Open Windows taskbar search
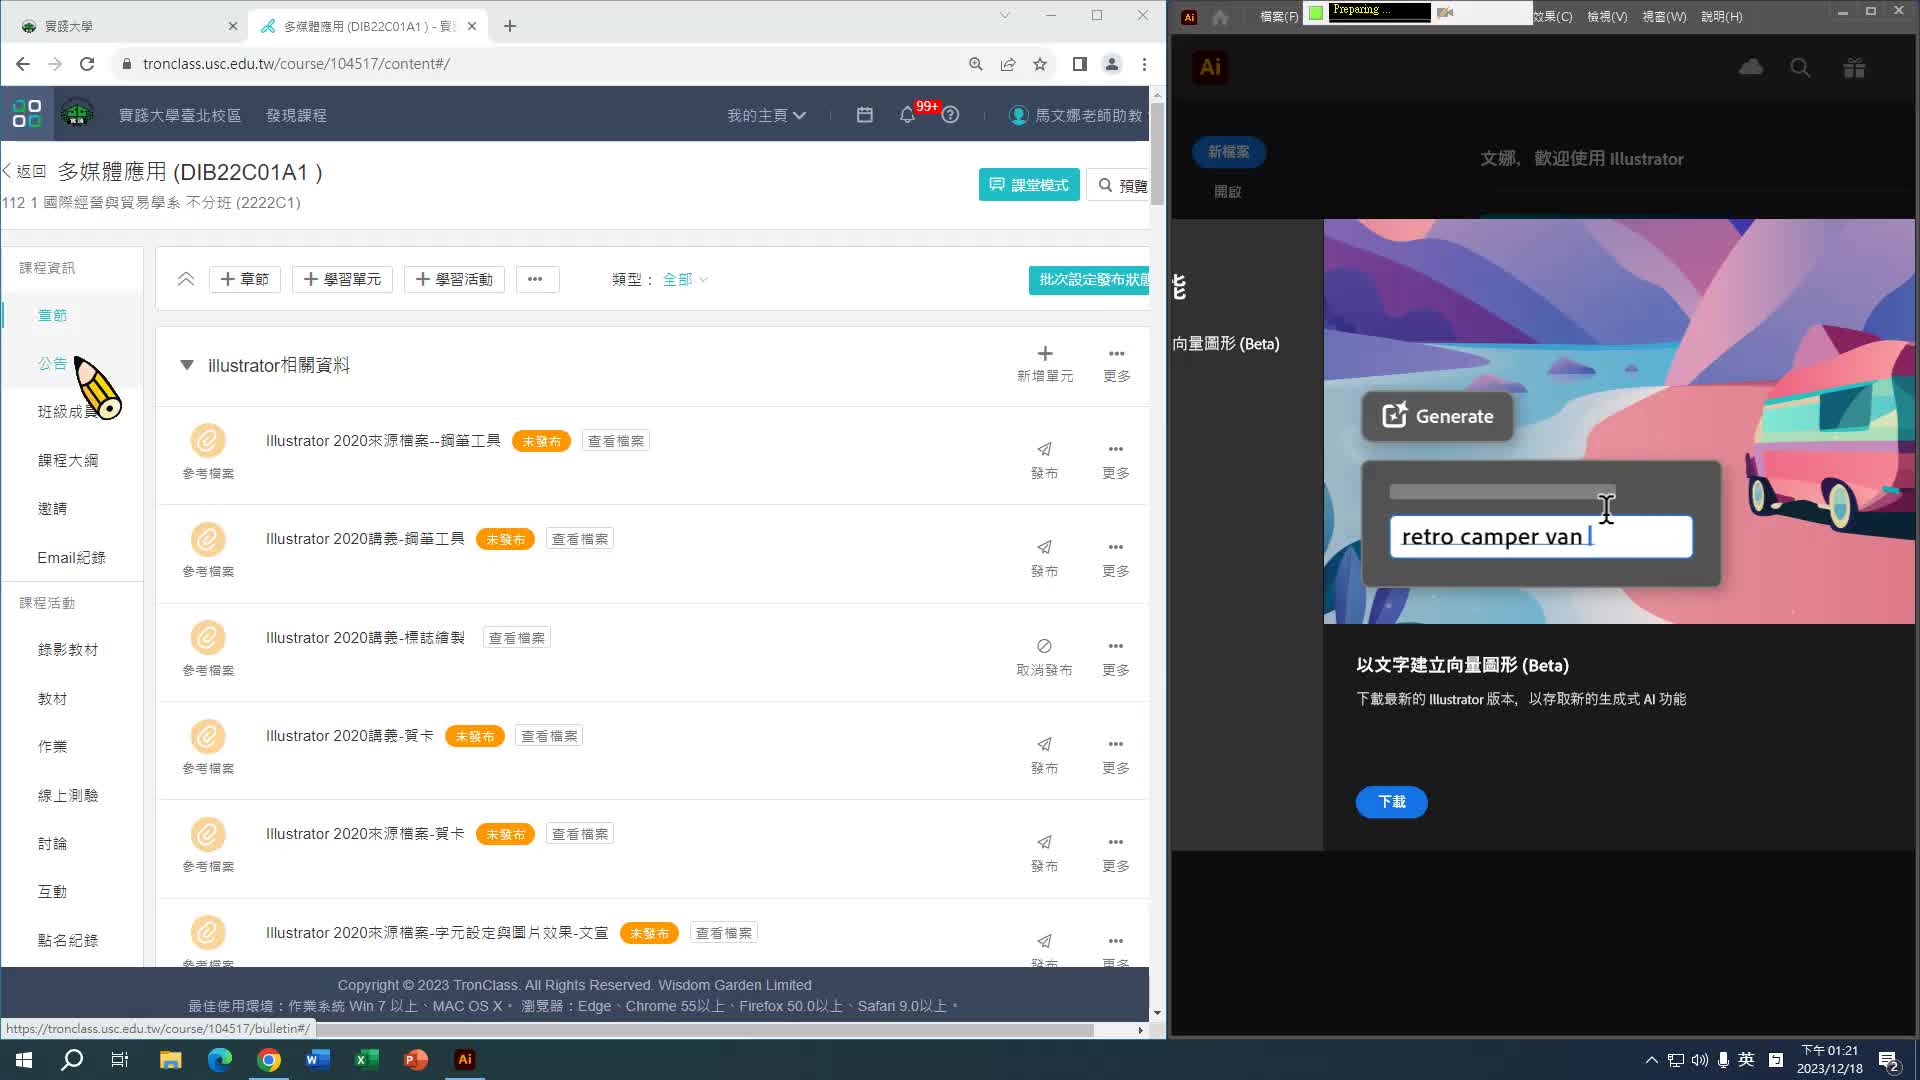The height and width of the screenshot is (1080, 1920). point(72,1059)
